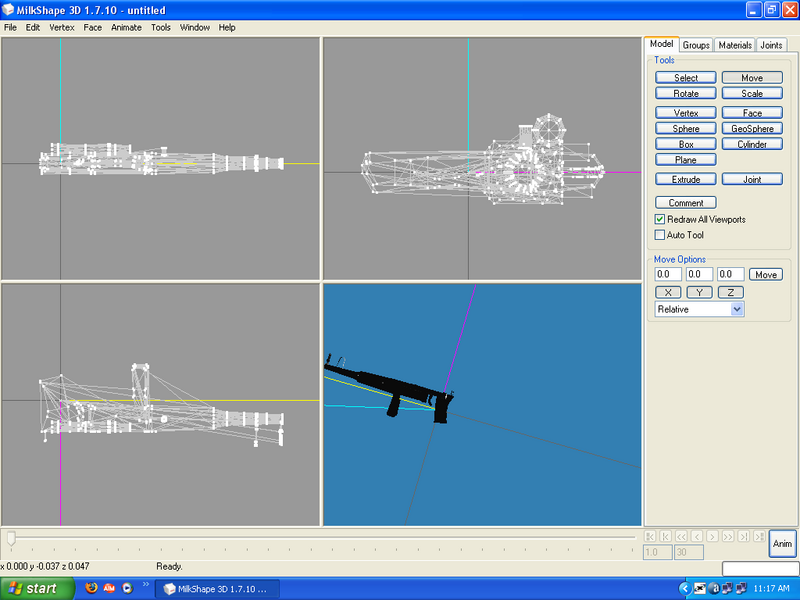The image size is (800, 600).
Task: Show hidden system tray icons
Action: [685, 588]
